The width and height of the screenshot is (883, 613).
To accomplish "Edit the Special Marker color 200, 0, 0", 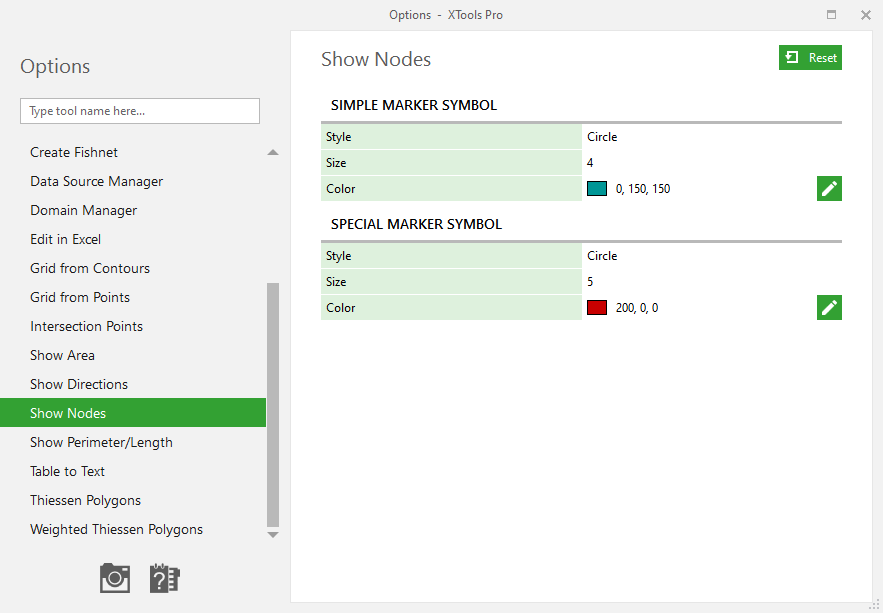I will [829, 307].
